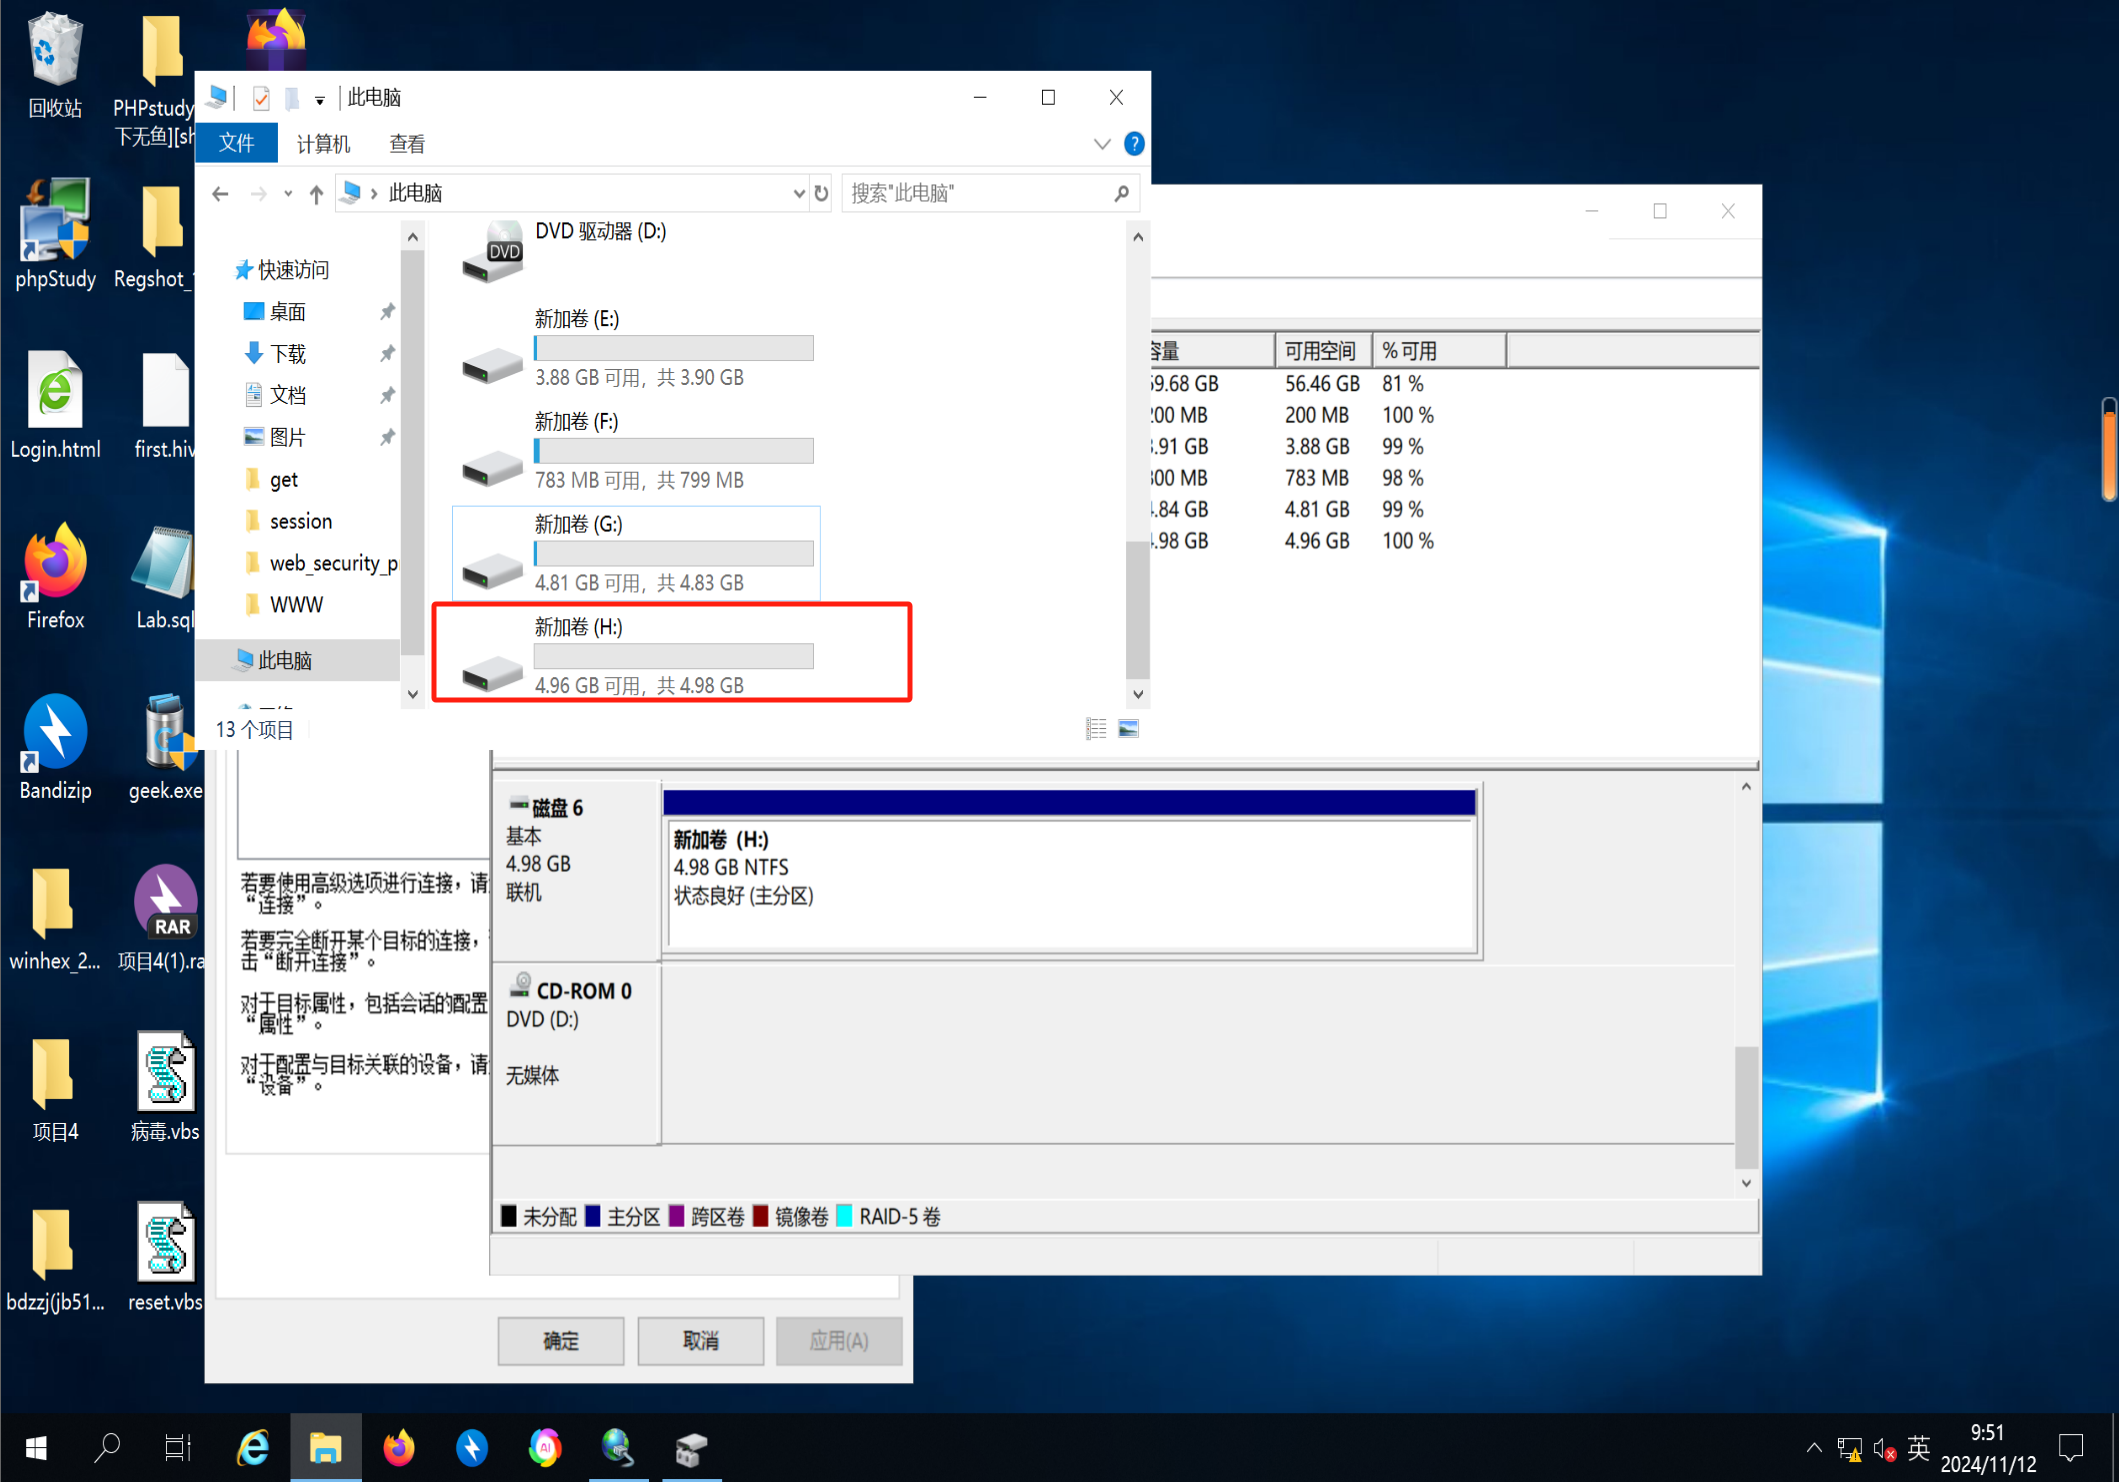Switch Explorer to large icons view
Viewport: 2119px width, 1482px height.
pos(1128,729)
